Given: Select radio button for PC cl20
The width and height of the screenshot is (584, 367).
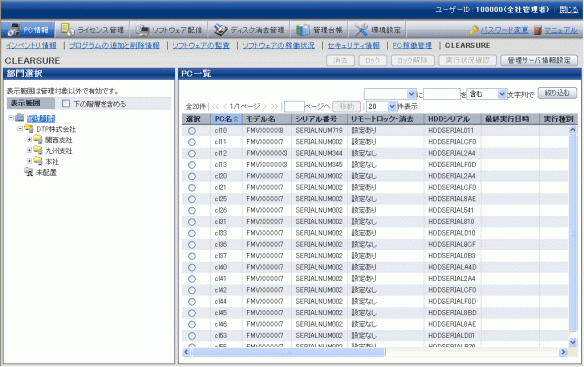Looking at the screenshot, I should point(192,176).
